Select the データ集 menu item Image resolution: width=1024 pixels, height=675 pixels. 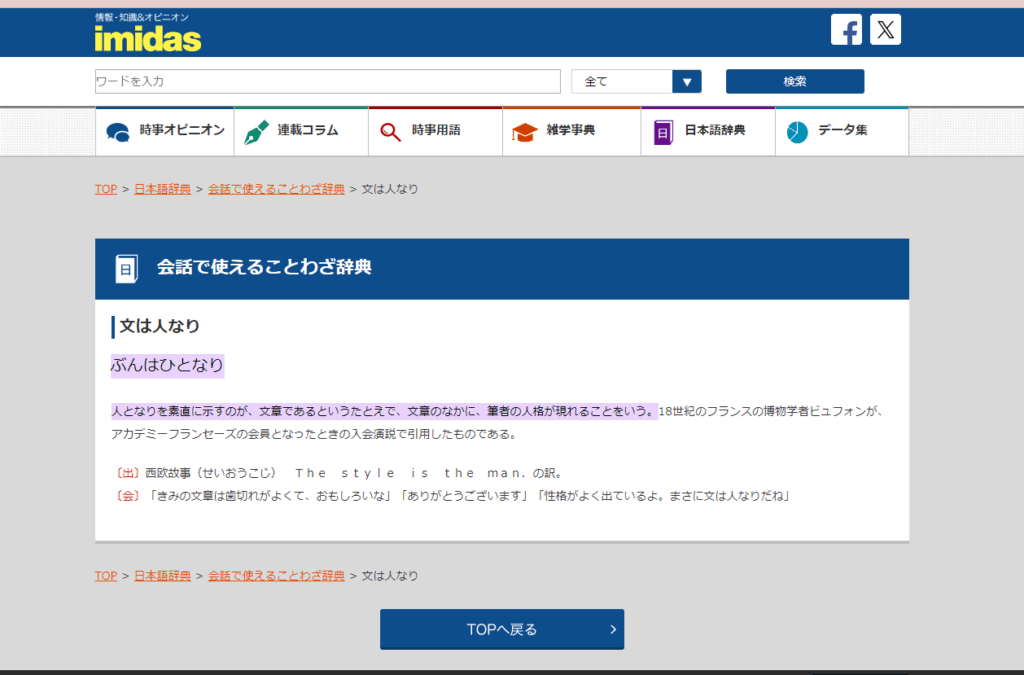pyautogui.click(x=842, y=131)
